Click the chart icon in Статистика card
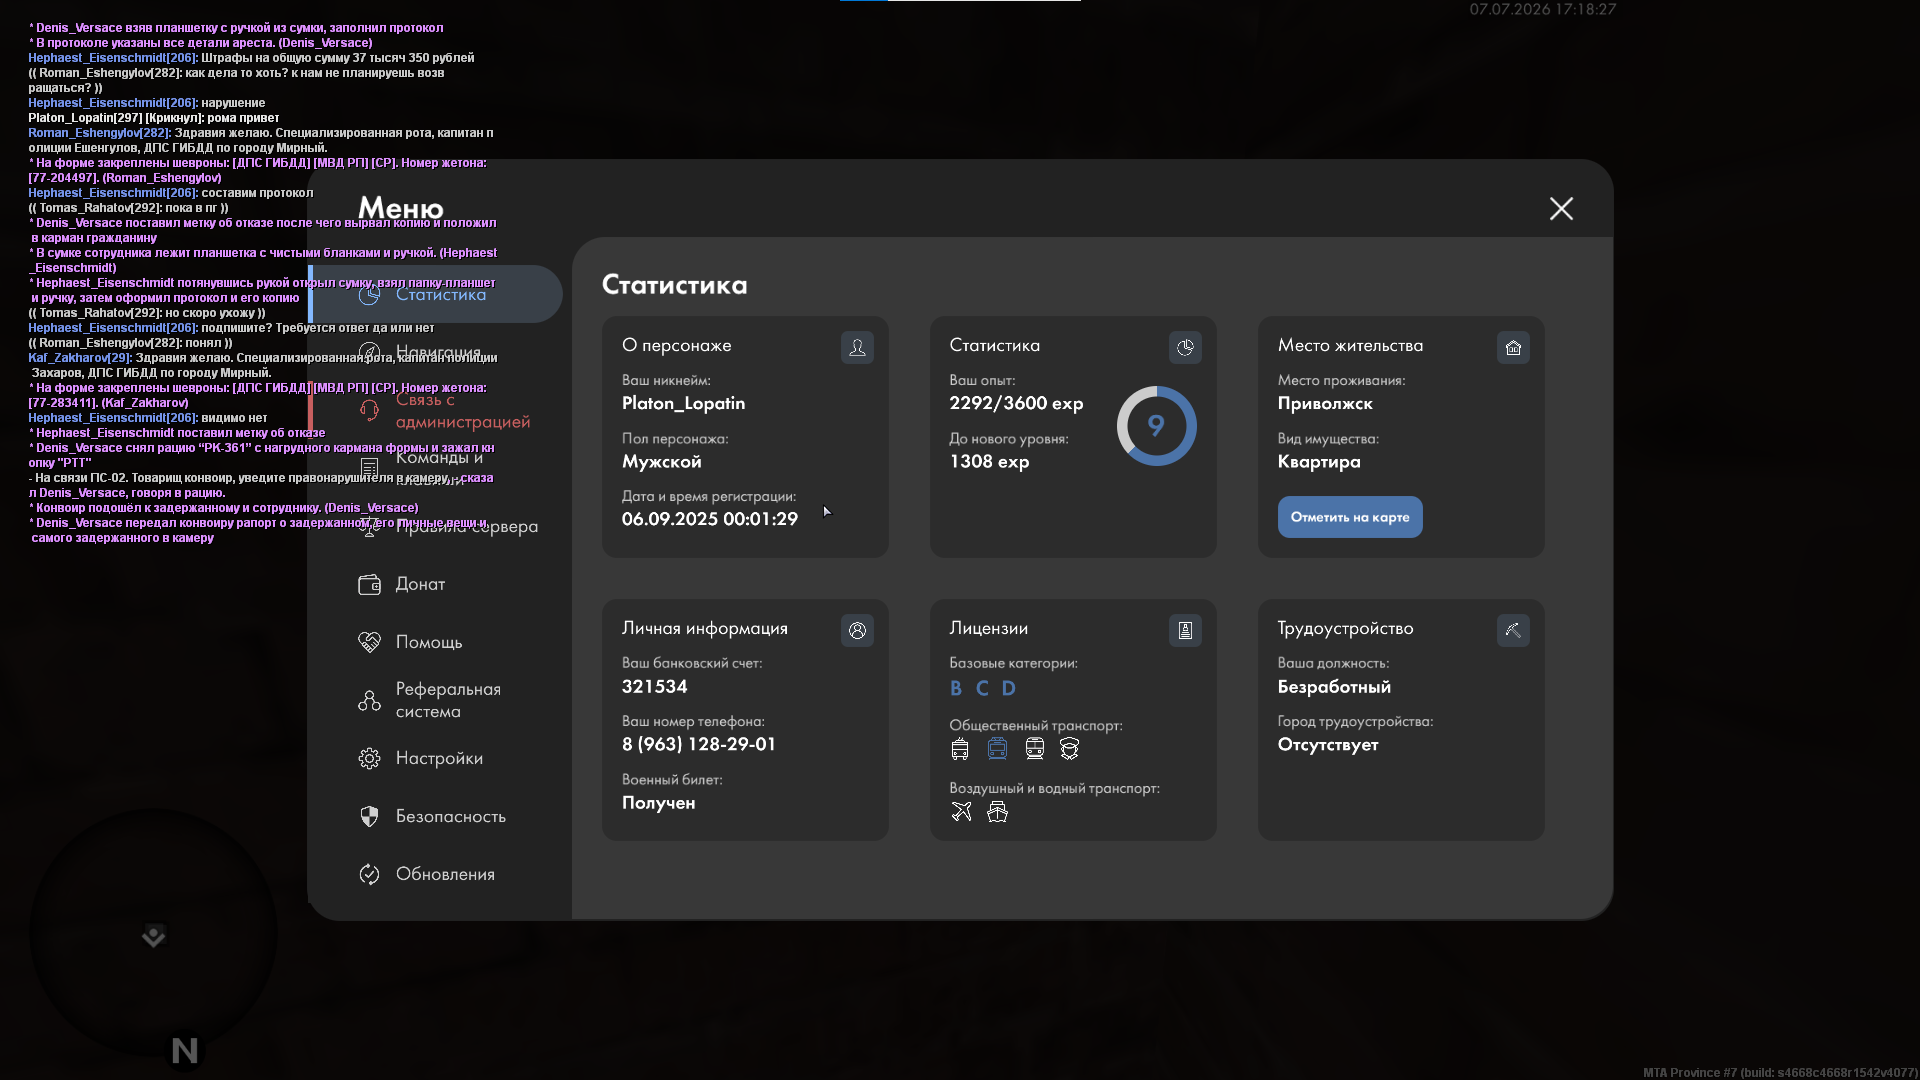This screenshot has height=1080, width=1920. [x=1185, y=347]
